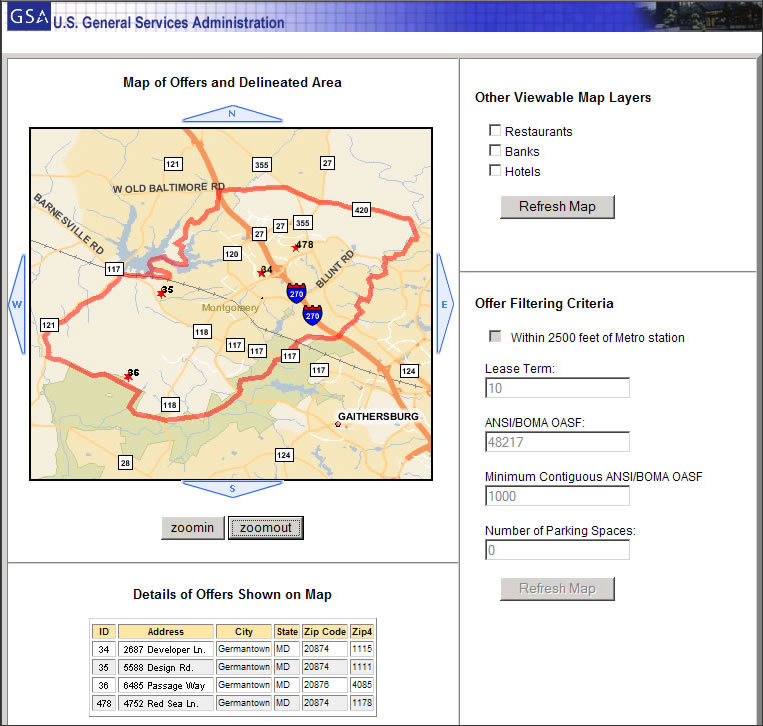
Task: Select address 6485 Passage Way
Action: point(166,685)
